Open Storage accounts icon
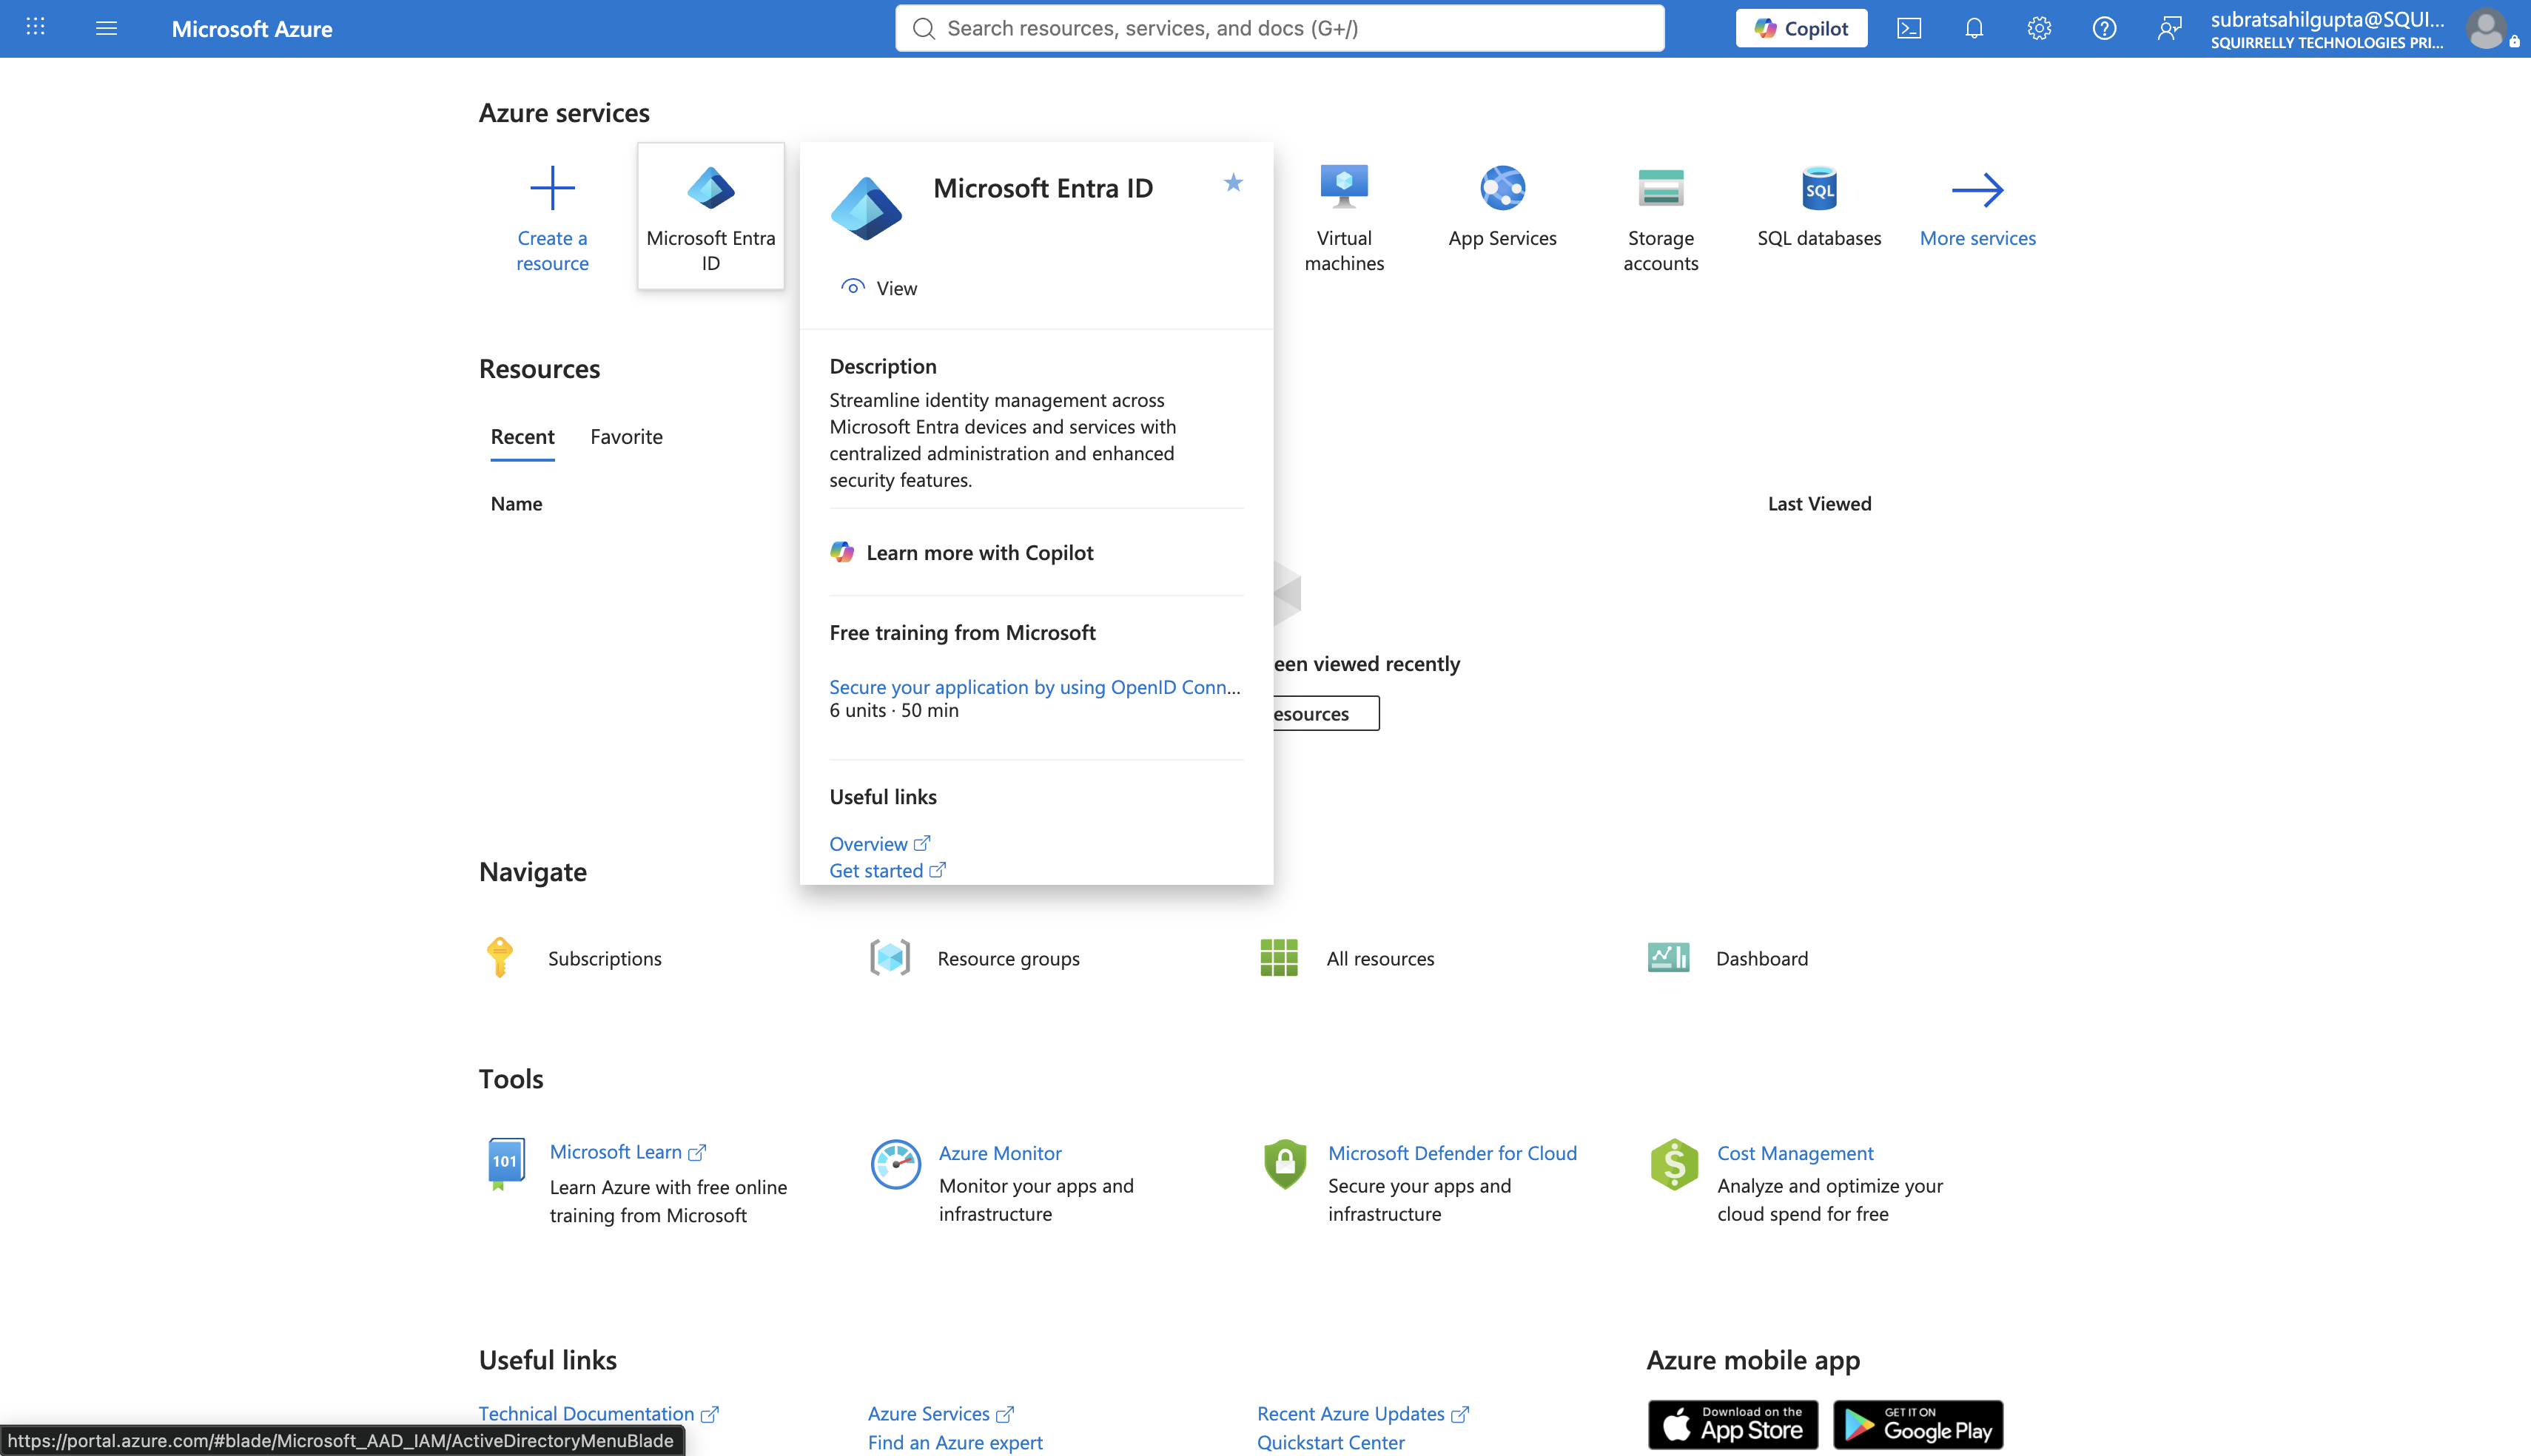Image resolution: width=2531 pixels, height=1456 pixels. 1660,187
